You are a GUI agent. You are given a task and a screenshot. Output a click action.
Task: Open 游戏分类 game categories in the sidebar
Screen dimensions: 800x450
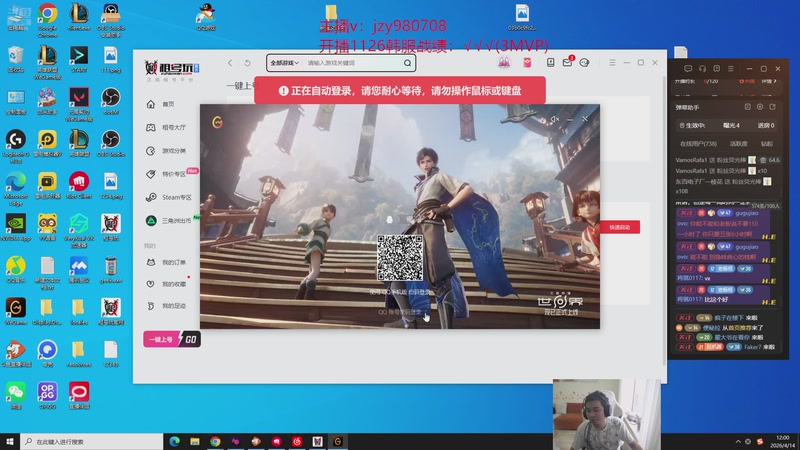(x=166, y=151)
